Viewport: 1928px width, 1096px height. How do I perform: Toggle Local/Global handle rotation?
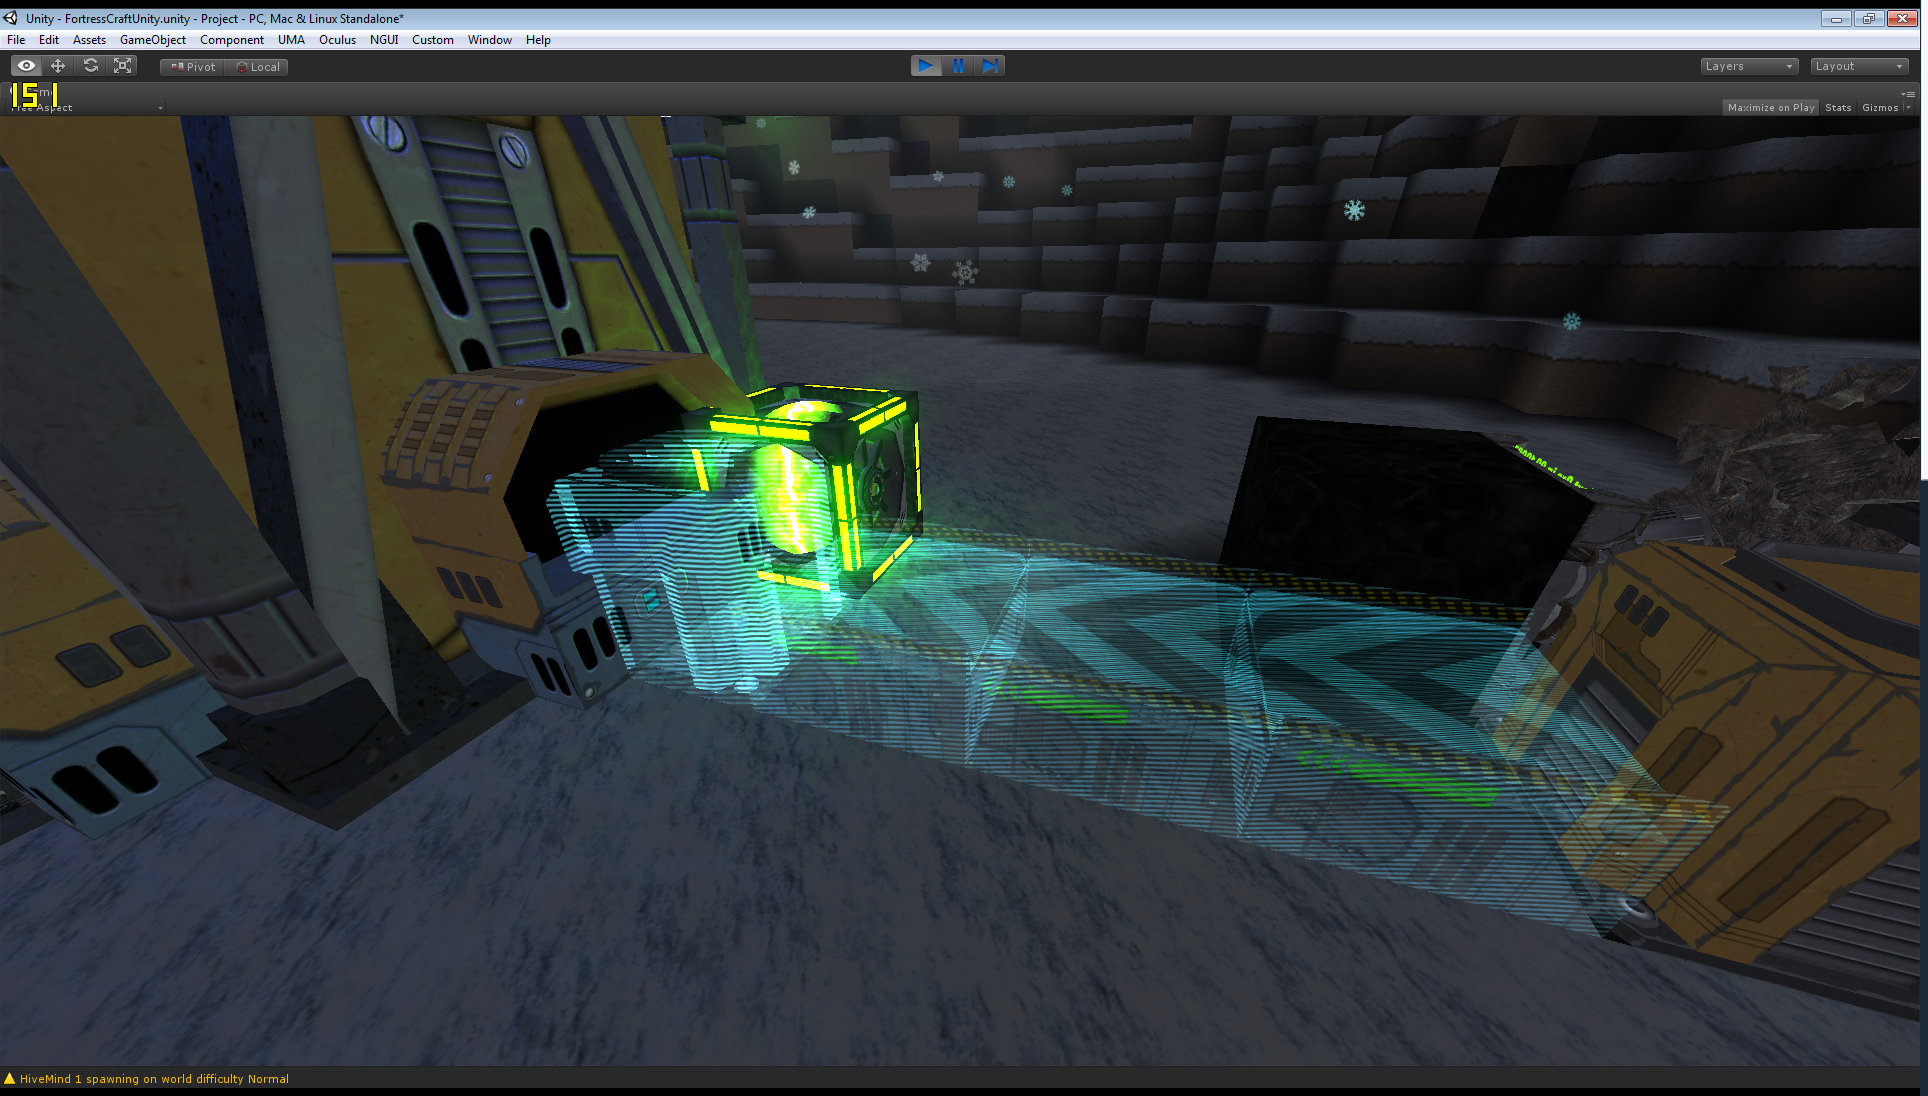[258, 67]
